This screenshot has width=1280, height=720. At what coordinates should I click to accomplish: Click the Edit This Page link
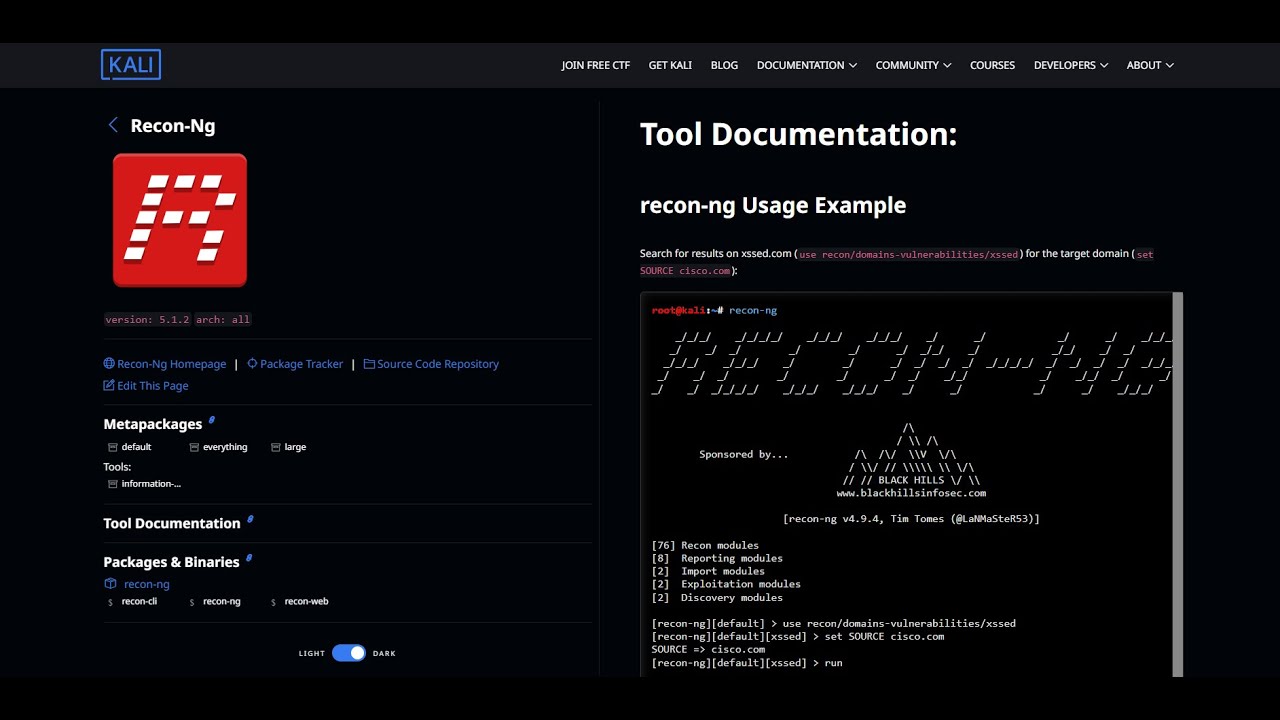tap(153, 385)
